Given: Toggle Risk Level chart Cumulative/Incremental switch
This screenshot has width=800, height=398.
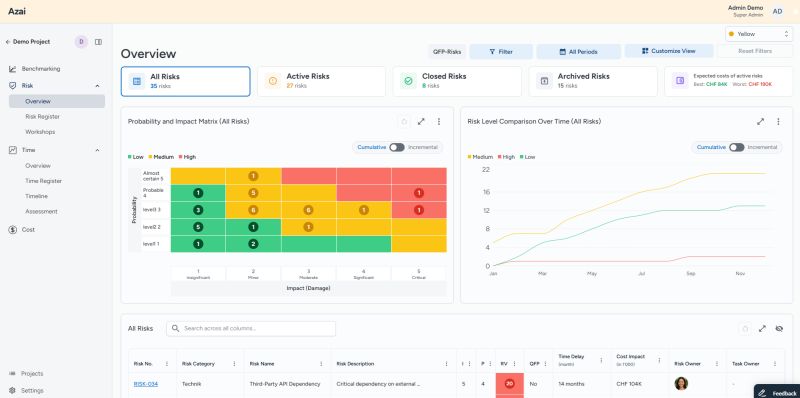Looking at the screenshot, I should coord(736,147).
